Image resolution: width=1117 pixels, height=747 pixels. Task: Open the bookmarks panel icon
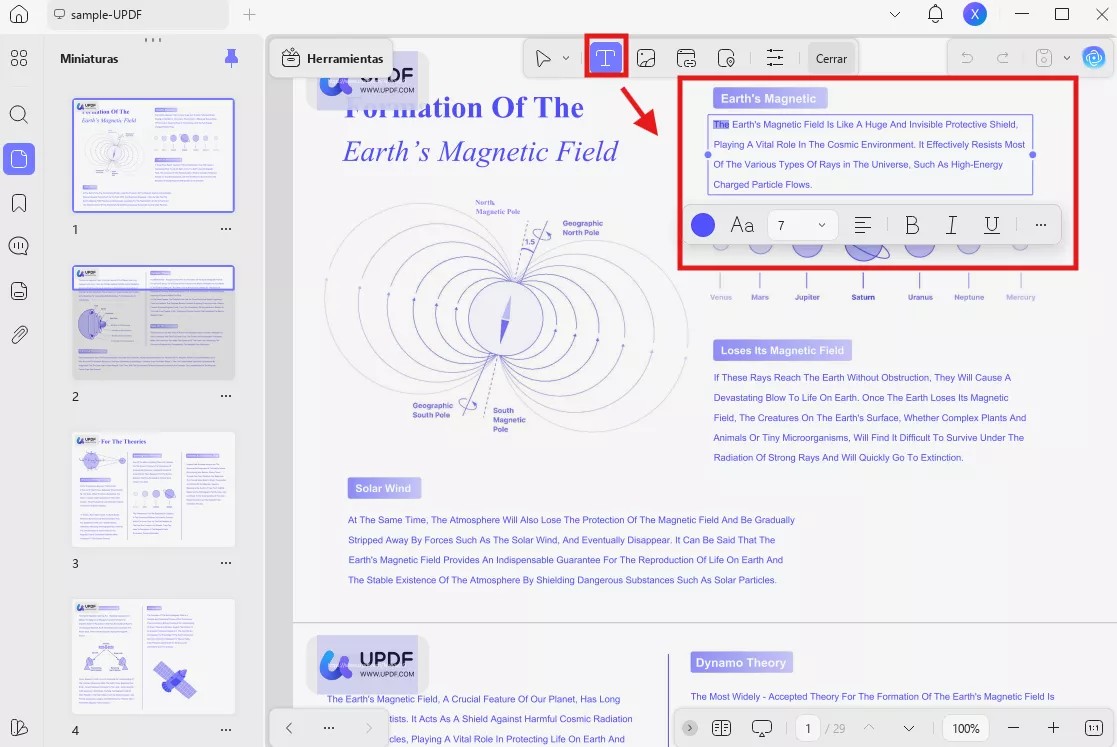(x=19, y=203)
